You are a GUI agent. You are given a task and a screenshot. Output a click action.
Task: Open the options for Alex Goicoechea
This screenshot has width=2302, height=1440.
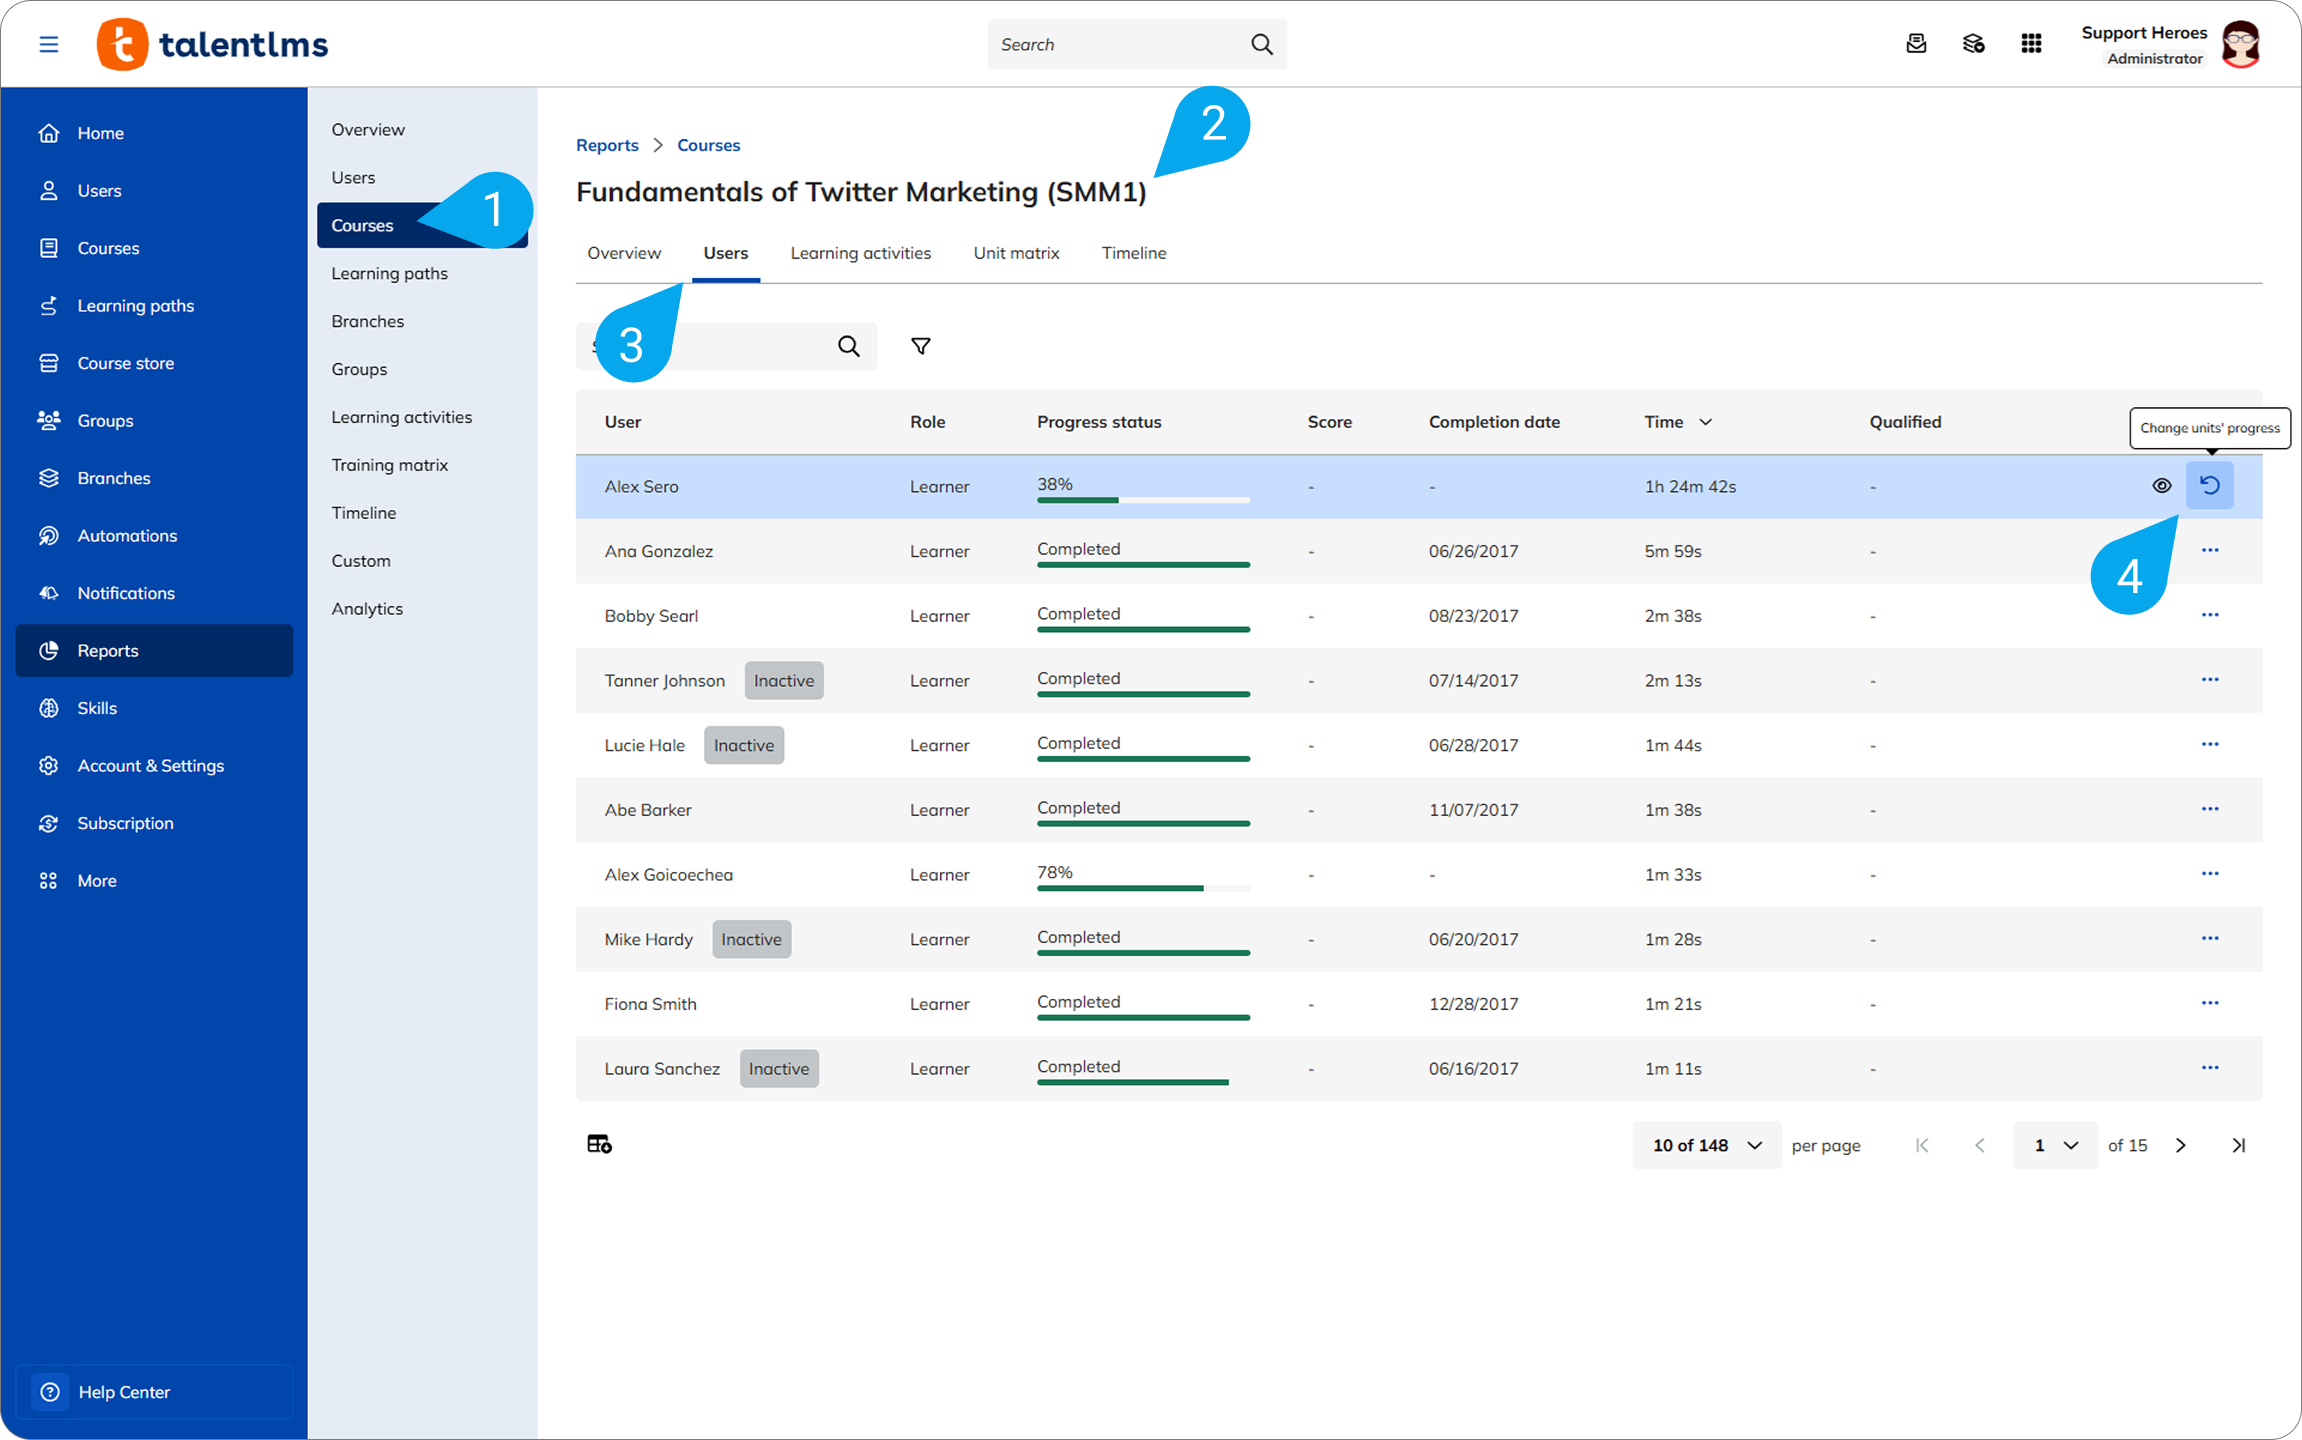[x=2209, y=874]
